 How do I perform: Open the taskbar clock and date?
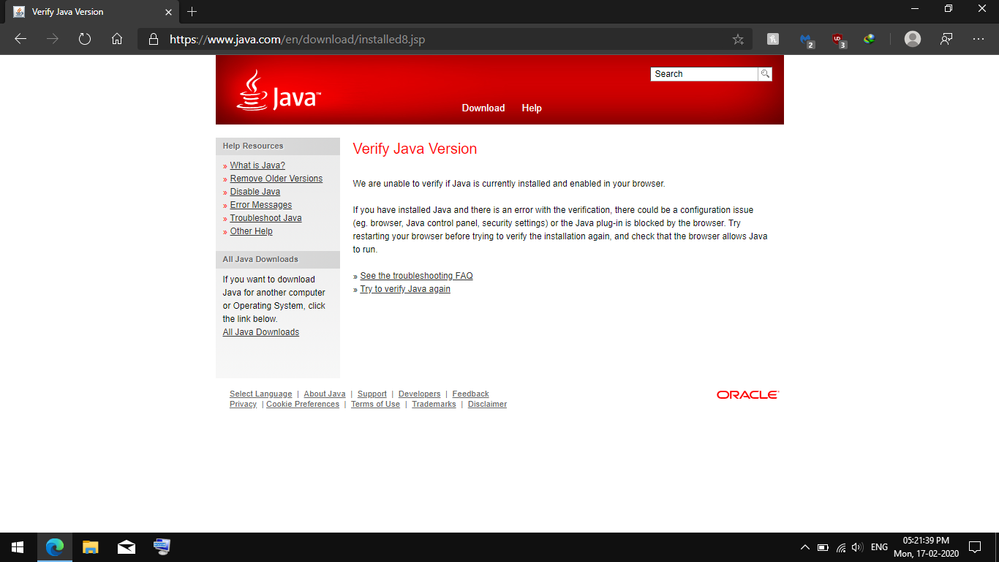click(x=926, y=547)
